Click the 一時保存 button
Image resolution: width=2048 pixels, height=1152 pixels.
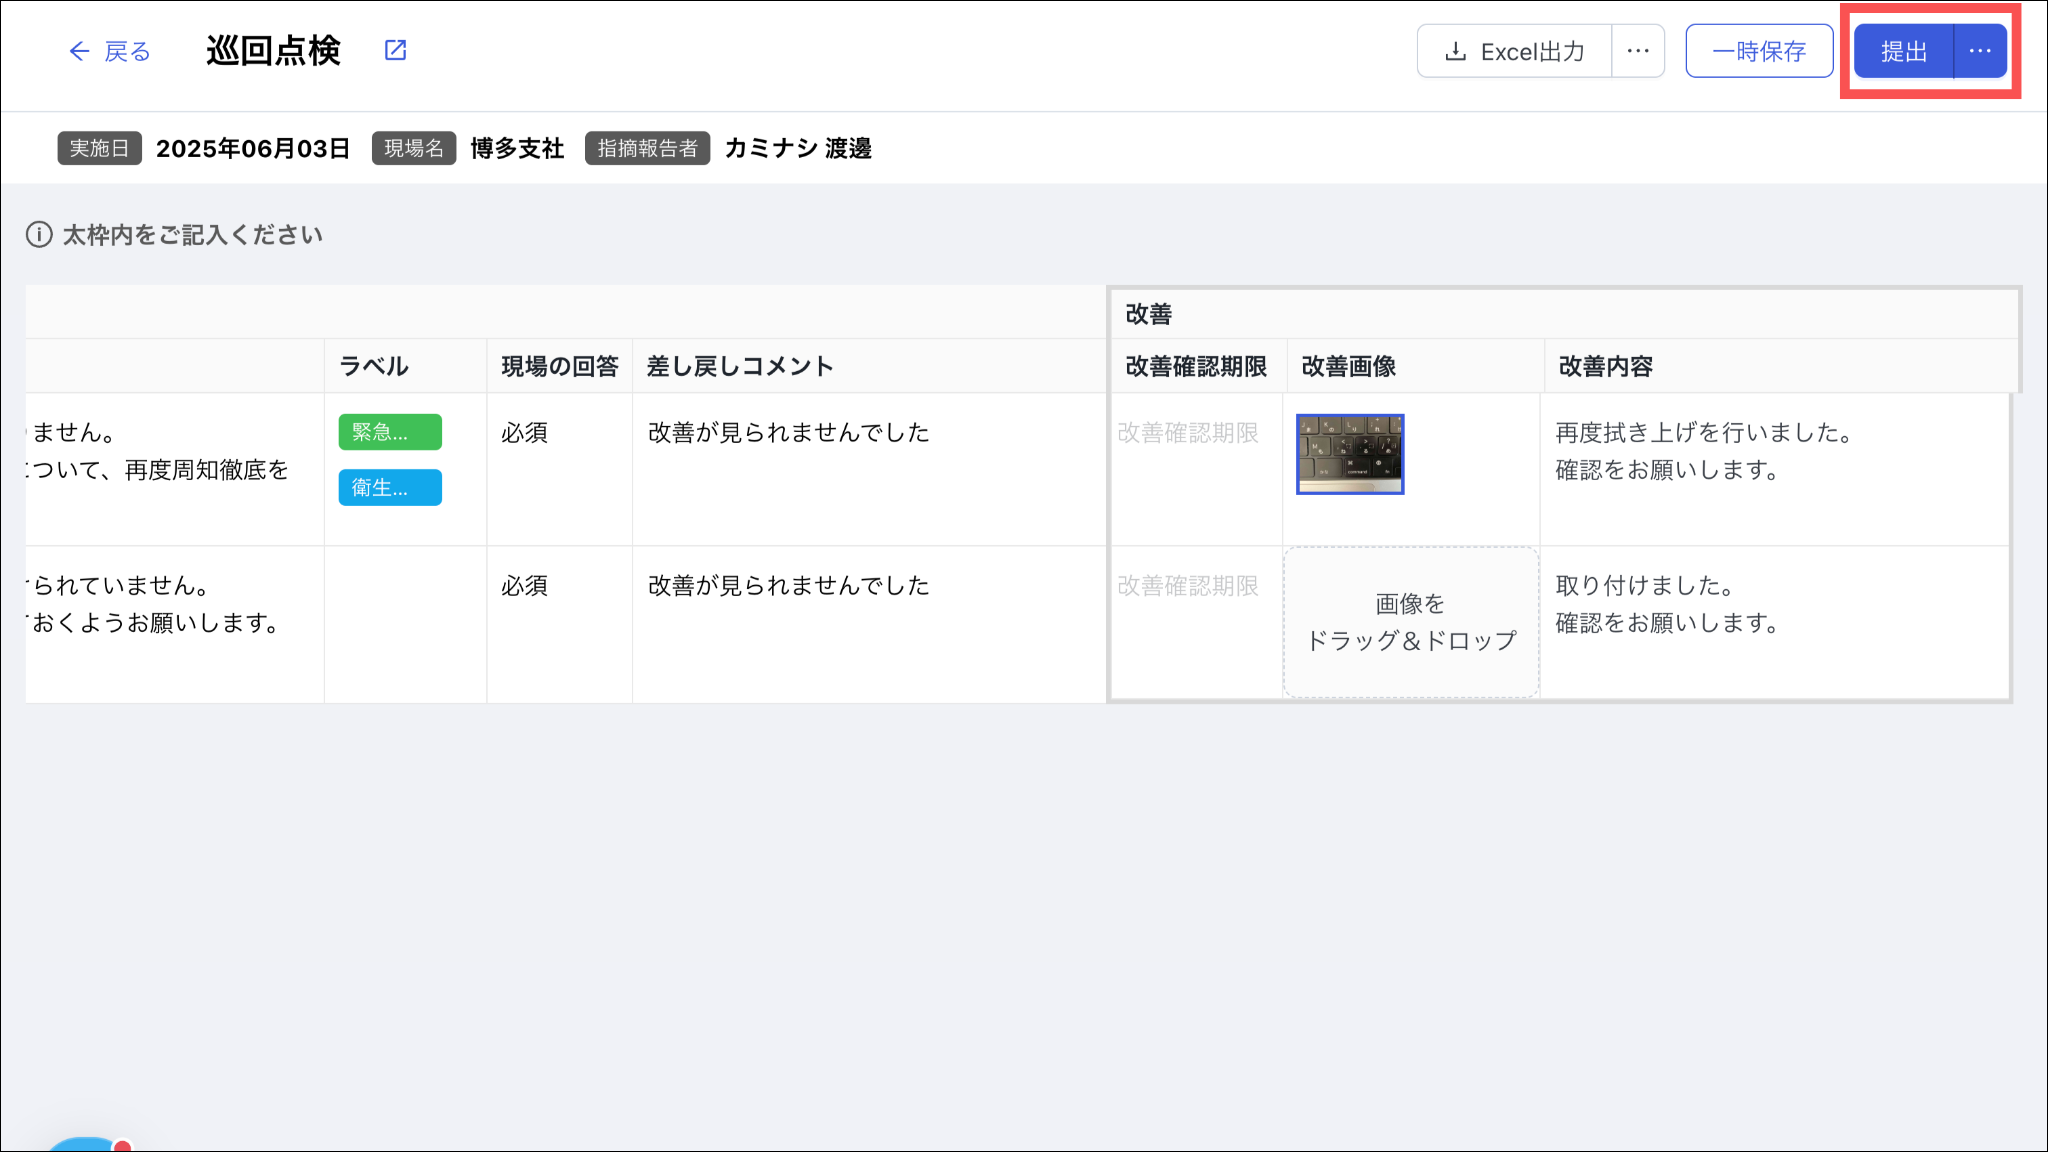click(1759, 51)
